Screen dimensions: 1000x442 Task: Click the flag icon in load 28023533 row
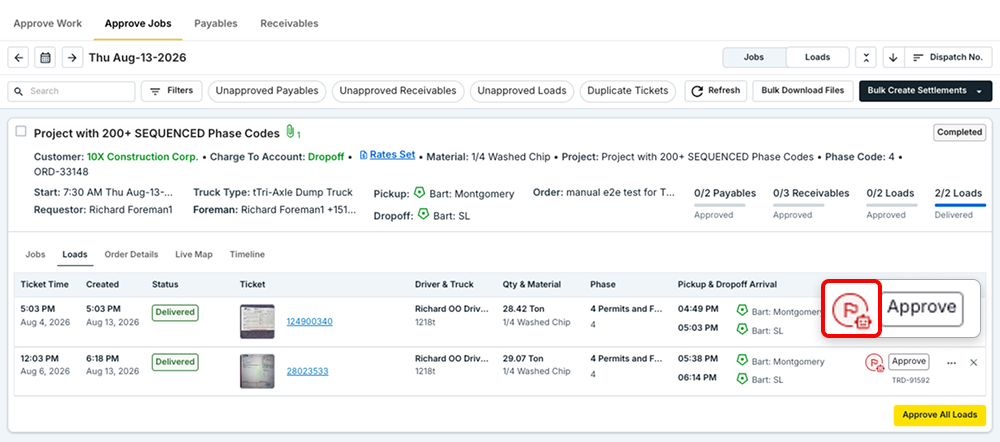point(874,363)
